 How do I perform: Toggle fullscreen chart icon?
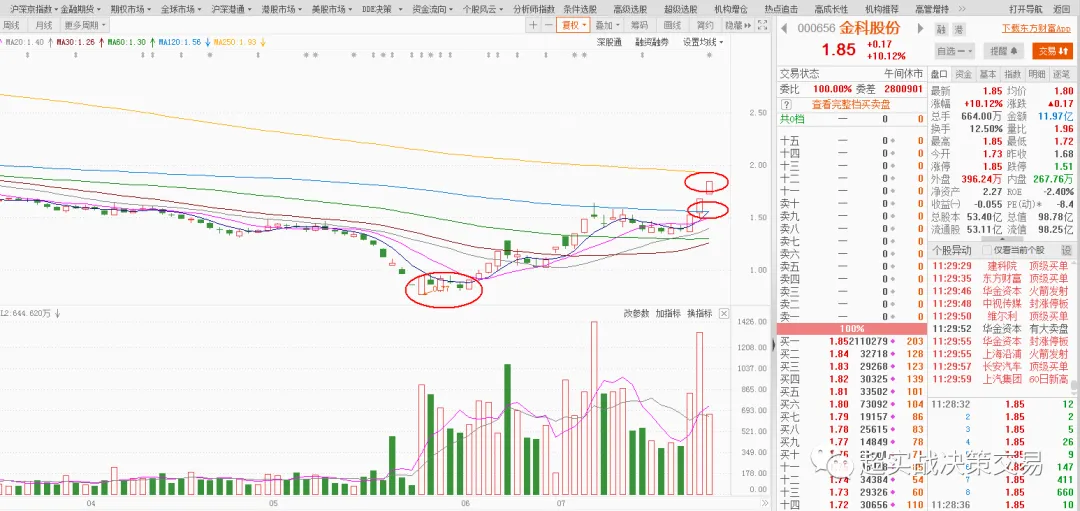click(x=762, y=25)
